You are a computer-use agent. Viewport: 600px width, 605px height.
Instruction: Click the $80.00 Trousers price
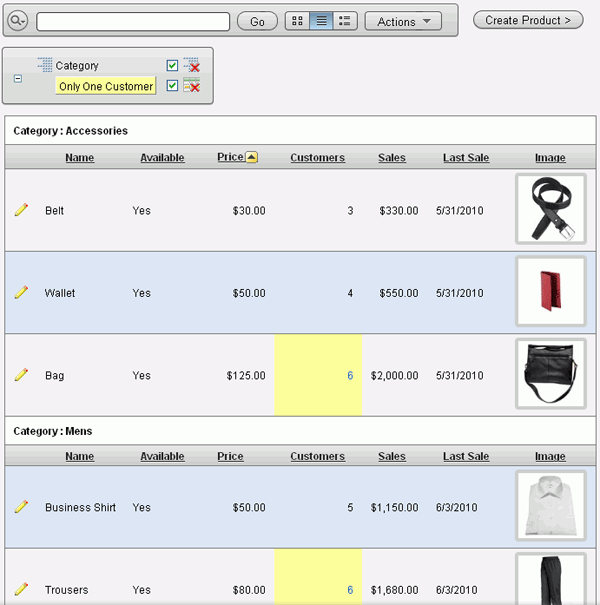(249, 590)
